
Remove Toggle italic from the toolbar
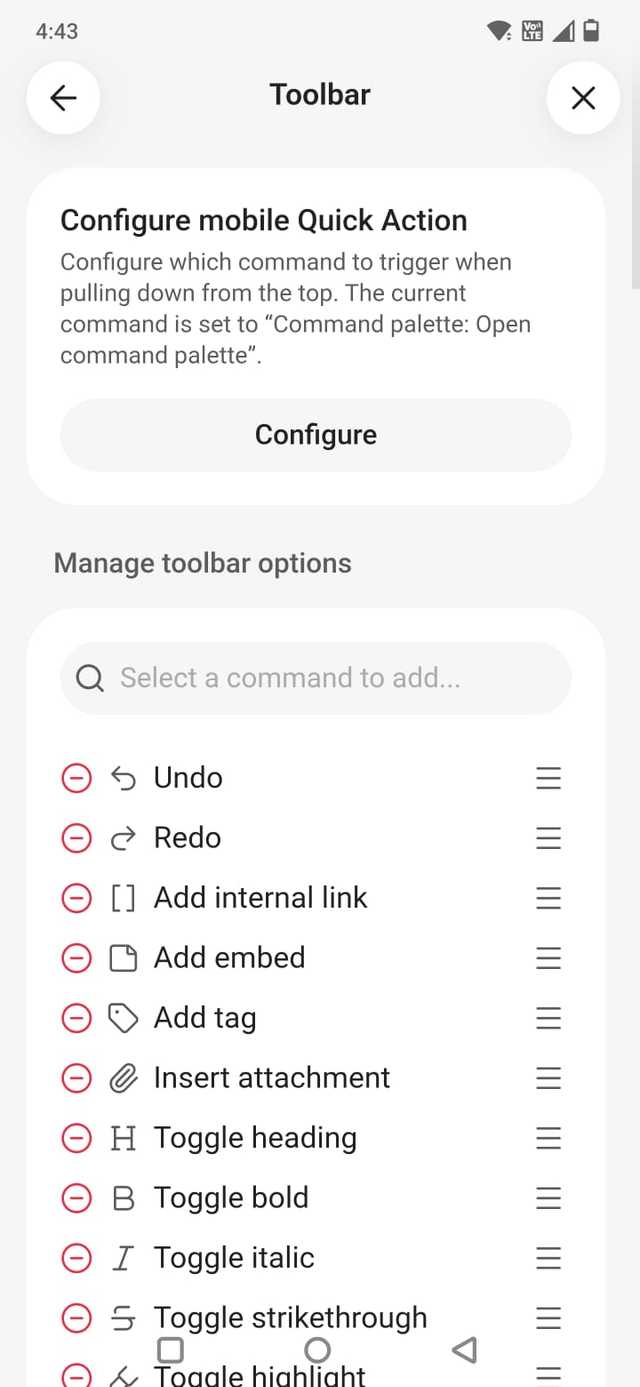[x=77, y=1258]
